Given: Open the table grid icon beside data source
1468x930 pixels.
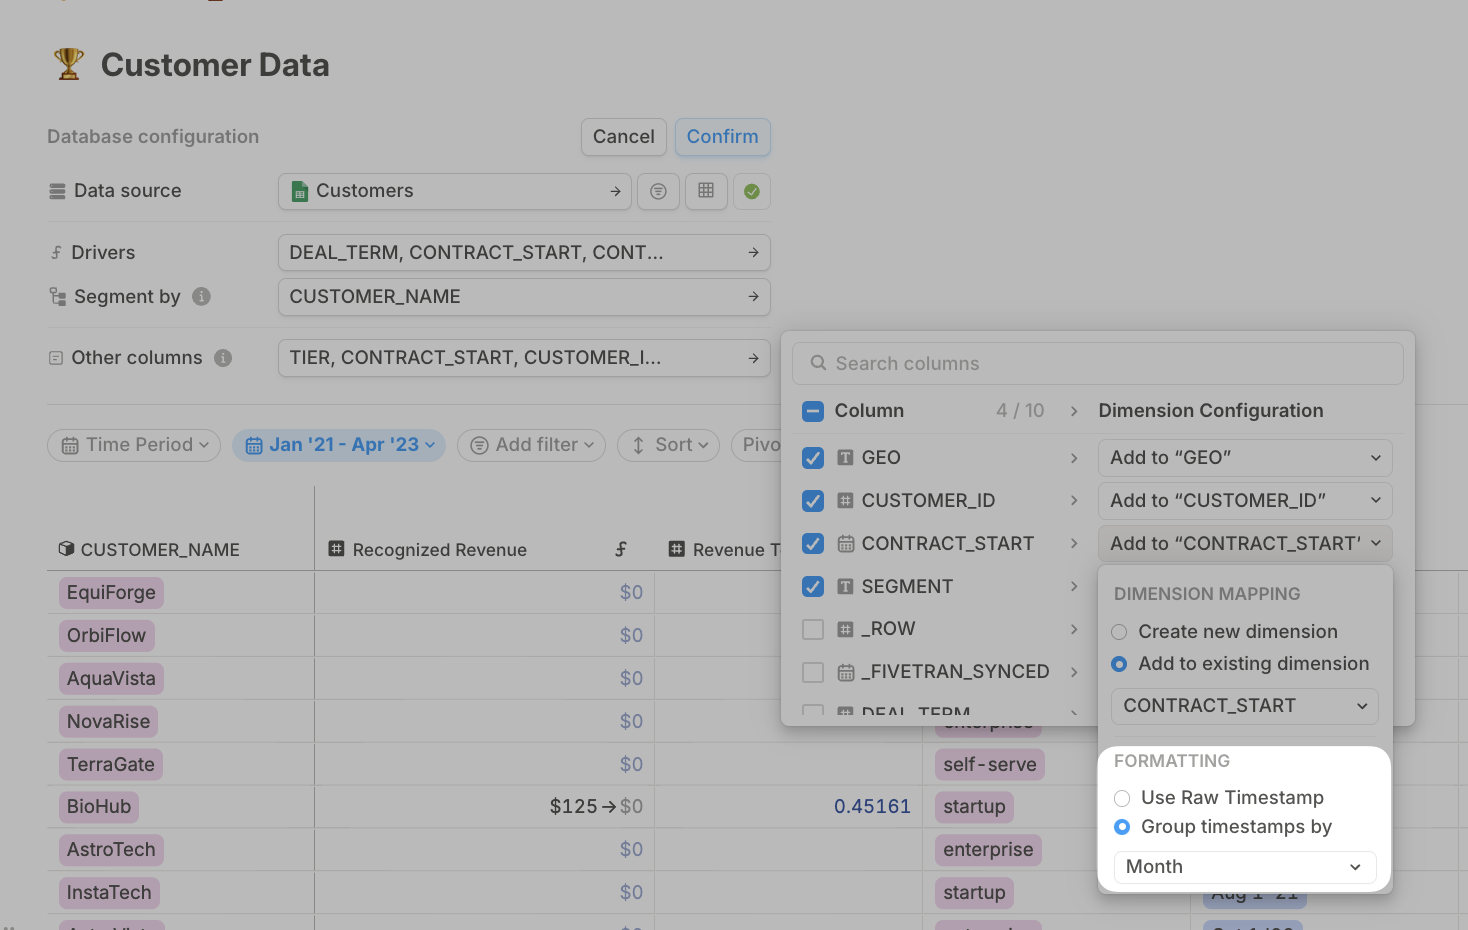Looking at the screenshot, I should [x=706, y=191].
